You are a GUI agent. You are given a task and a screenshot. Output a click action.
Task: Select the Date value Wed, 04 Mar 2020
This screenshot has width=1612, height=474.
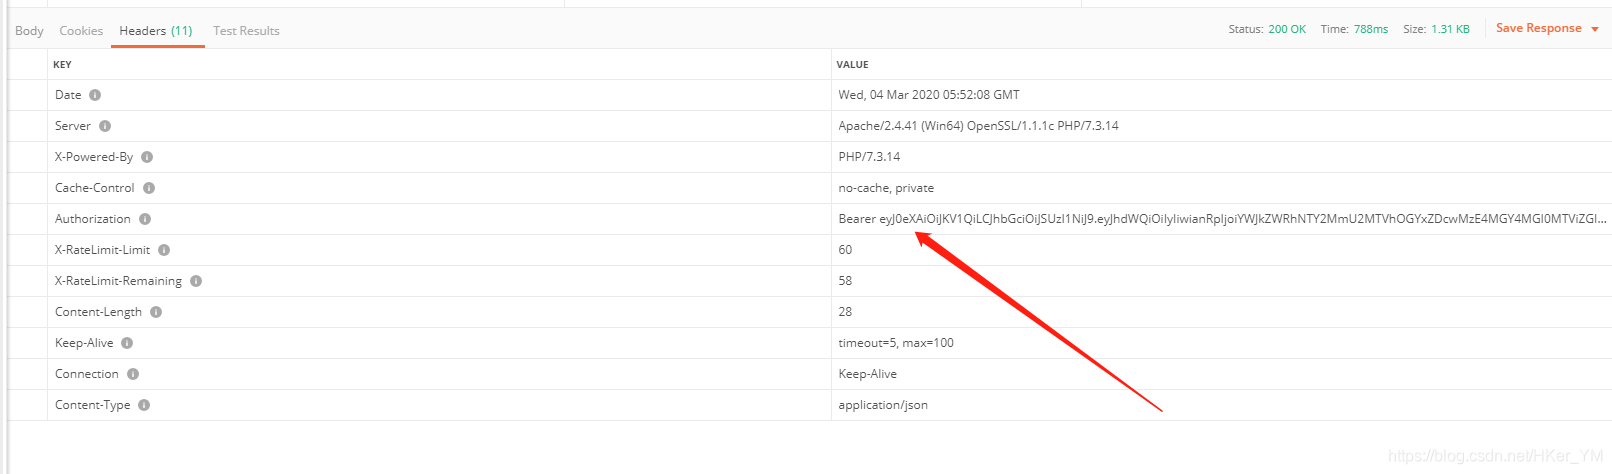(929, 95)
